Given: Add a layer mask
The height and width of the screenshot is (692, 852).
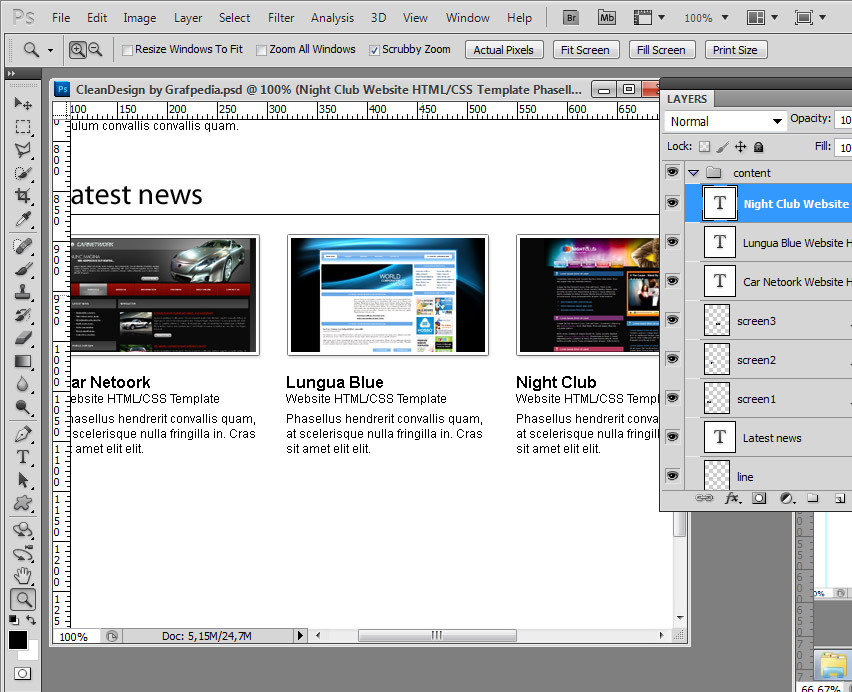Looking at the screenshot, I should coord(759,498).
